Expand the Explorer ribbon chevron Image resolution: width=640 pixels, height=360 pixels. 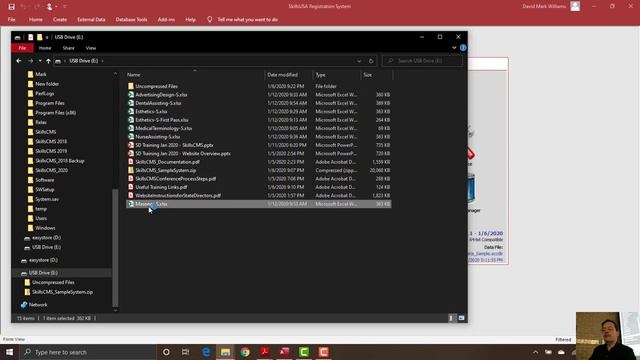pyautogui.click(x=454, y=48)
